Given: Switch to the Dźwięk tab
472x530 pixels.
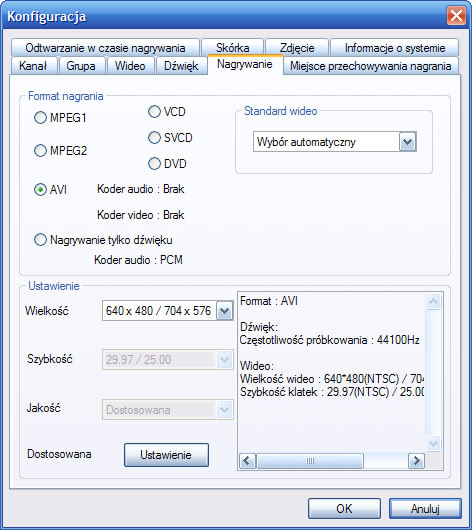Looking at the screenshot, I should [181, 66].
